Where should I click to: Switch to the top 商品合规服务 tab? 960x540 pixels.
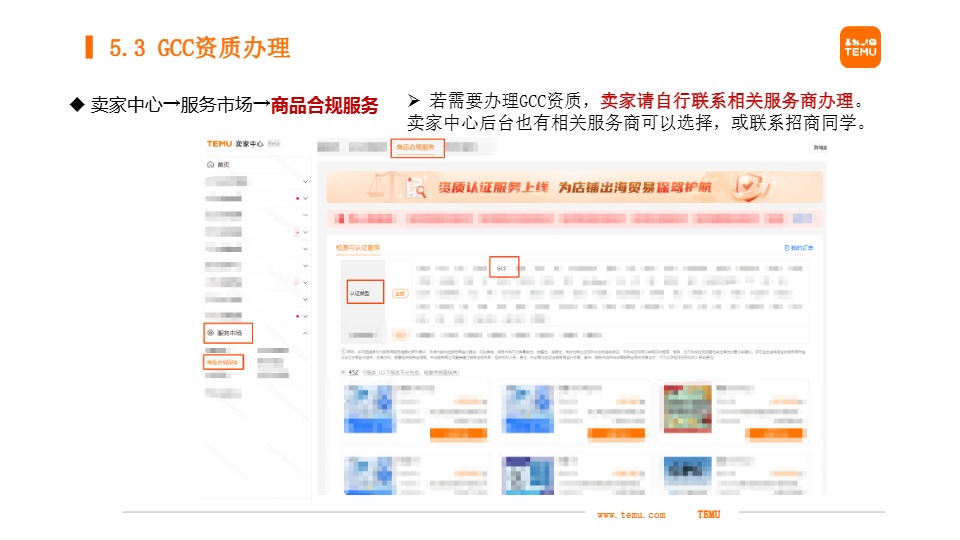[417, 148]
